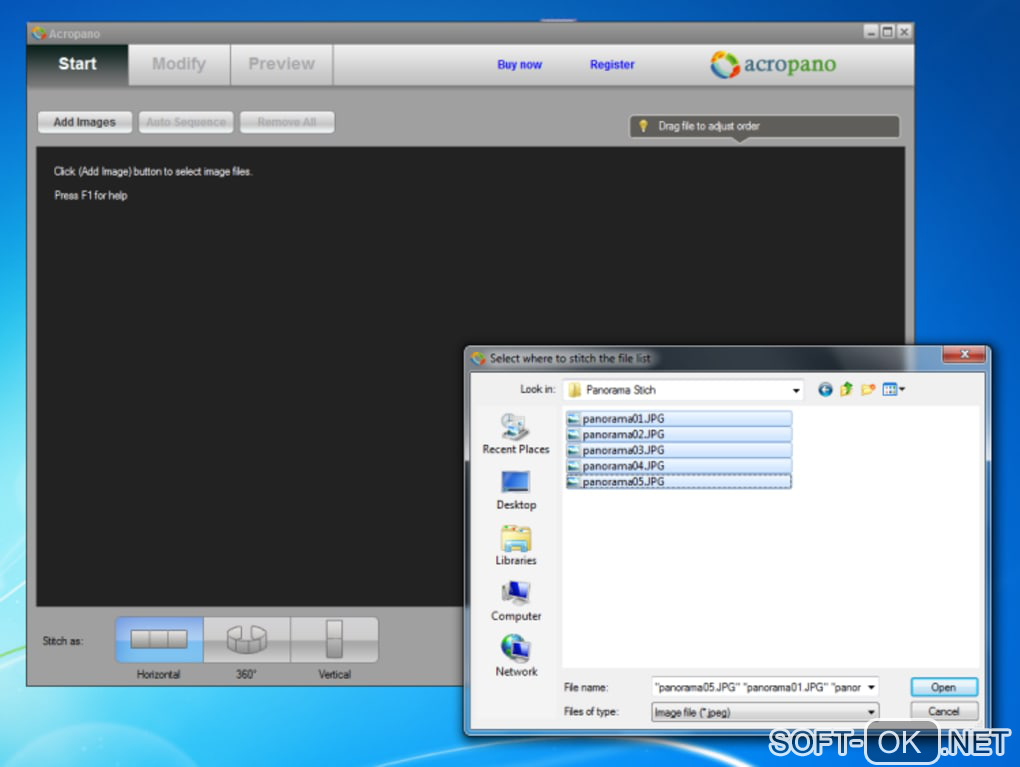
Task: Click the acropano logo
Action: click(x=773, y=64)
